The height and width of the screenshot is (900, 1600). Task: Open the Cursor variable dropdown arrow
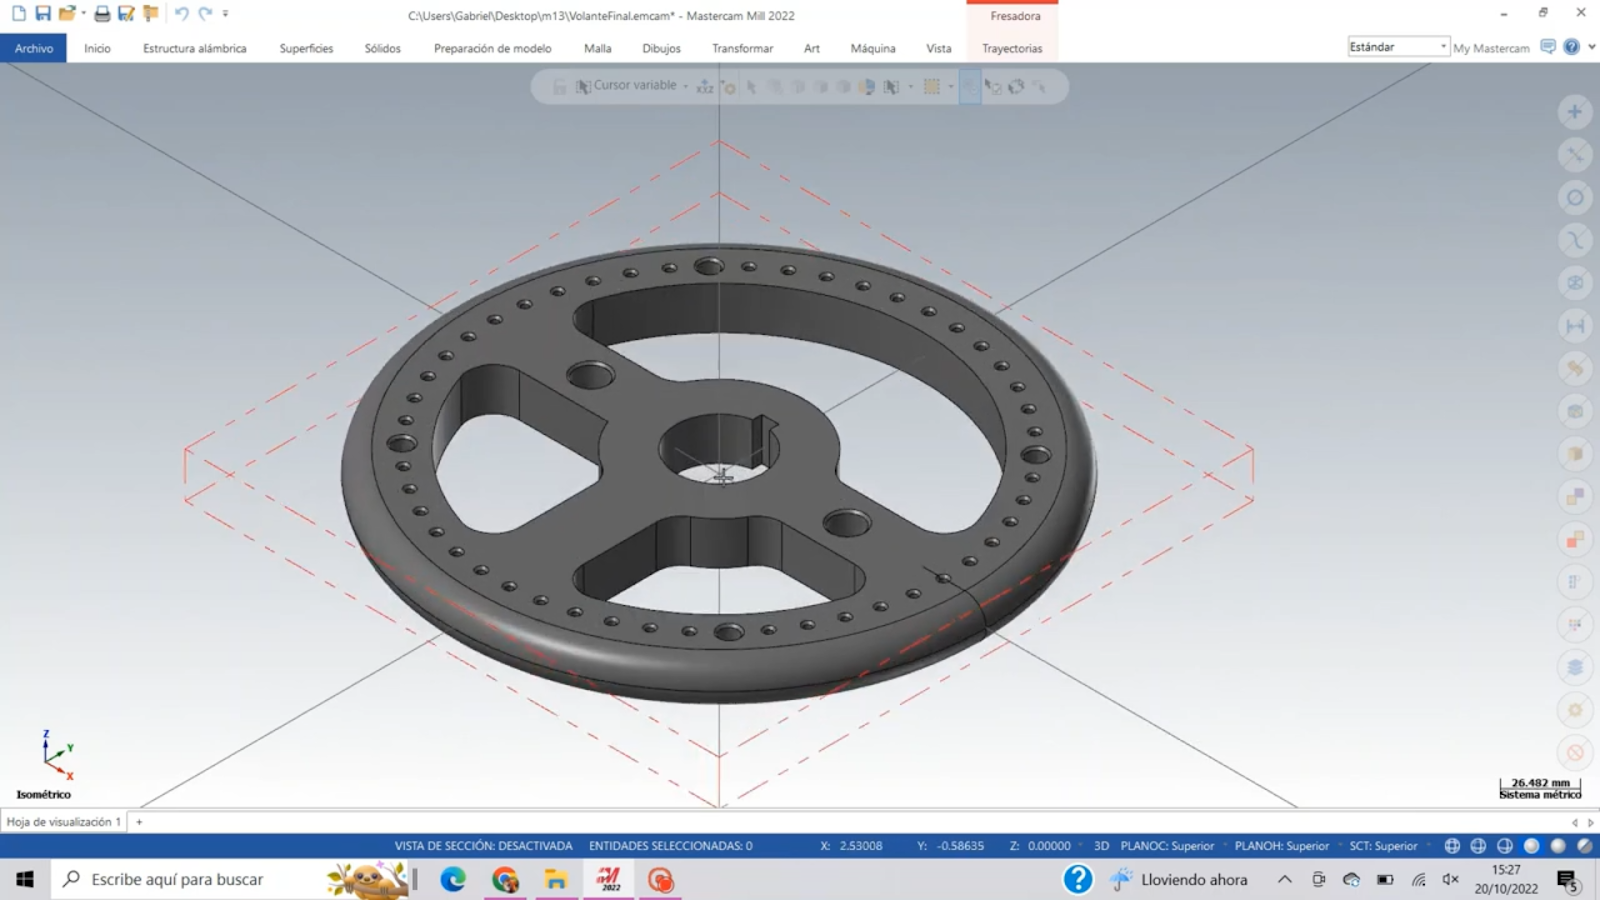tap(685, 86)
